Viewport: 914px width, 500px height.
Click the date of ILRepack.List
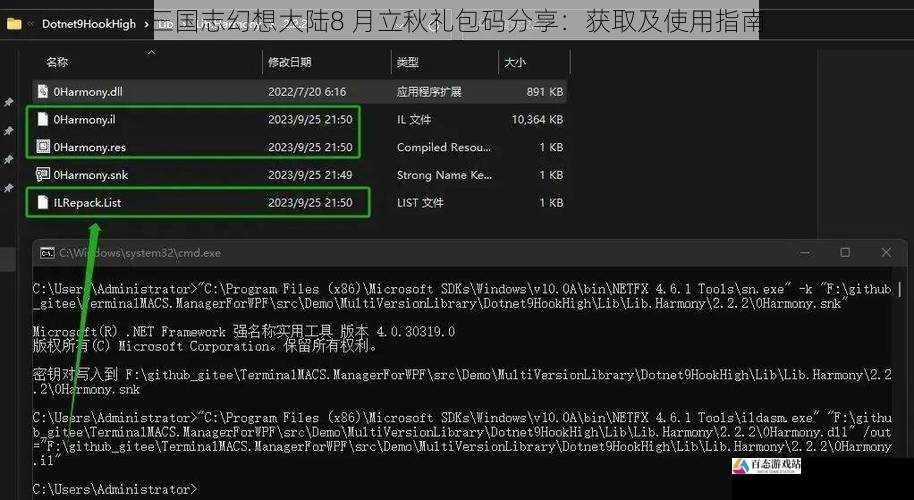(310, 202)
